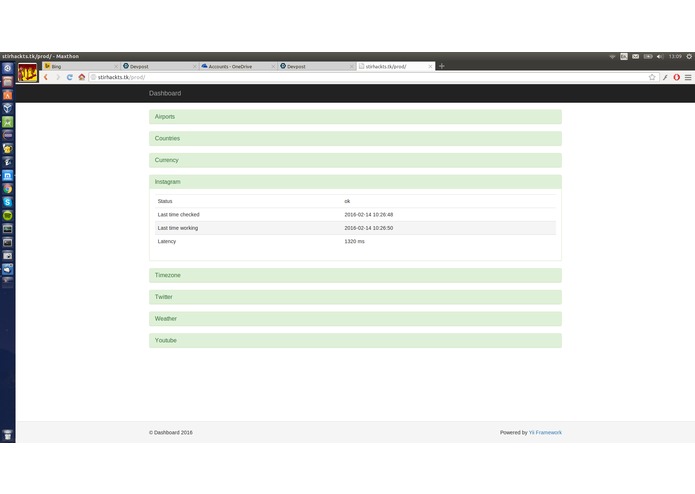Open Ubuntu Dash search from the launcher
The height and width of the screenshot is (494, 695).
click(x=8, y=68)
